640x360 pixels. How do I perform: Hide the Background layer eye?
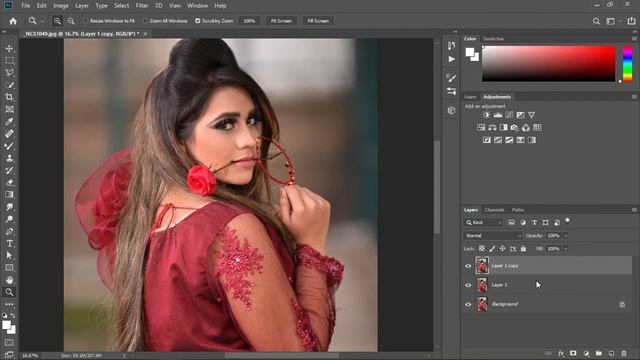(468, 304)
